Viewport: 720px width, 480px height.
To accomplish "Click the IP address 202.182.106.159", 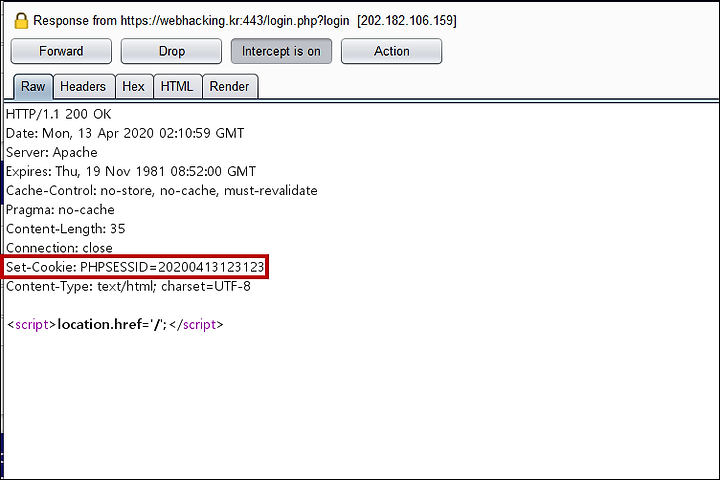I will click(407, 21).
